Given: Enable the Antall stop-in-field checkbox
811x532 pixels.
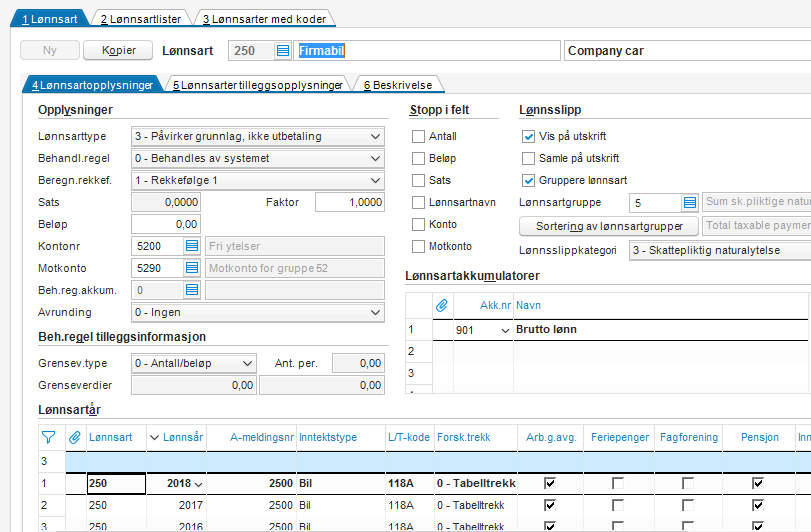Looking at the screenshot, I should click(x=419, y=137).
